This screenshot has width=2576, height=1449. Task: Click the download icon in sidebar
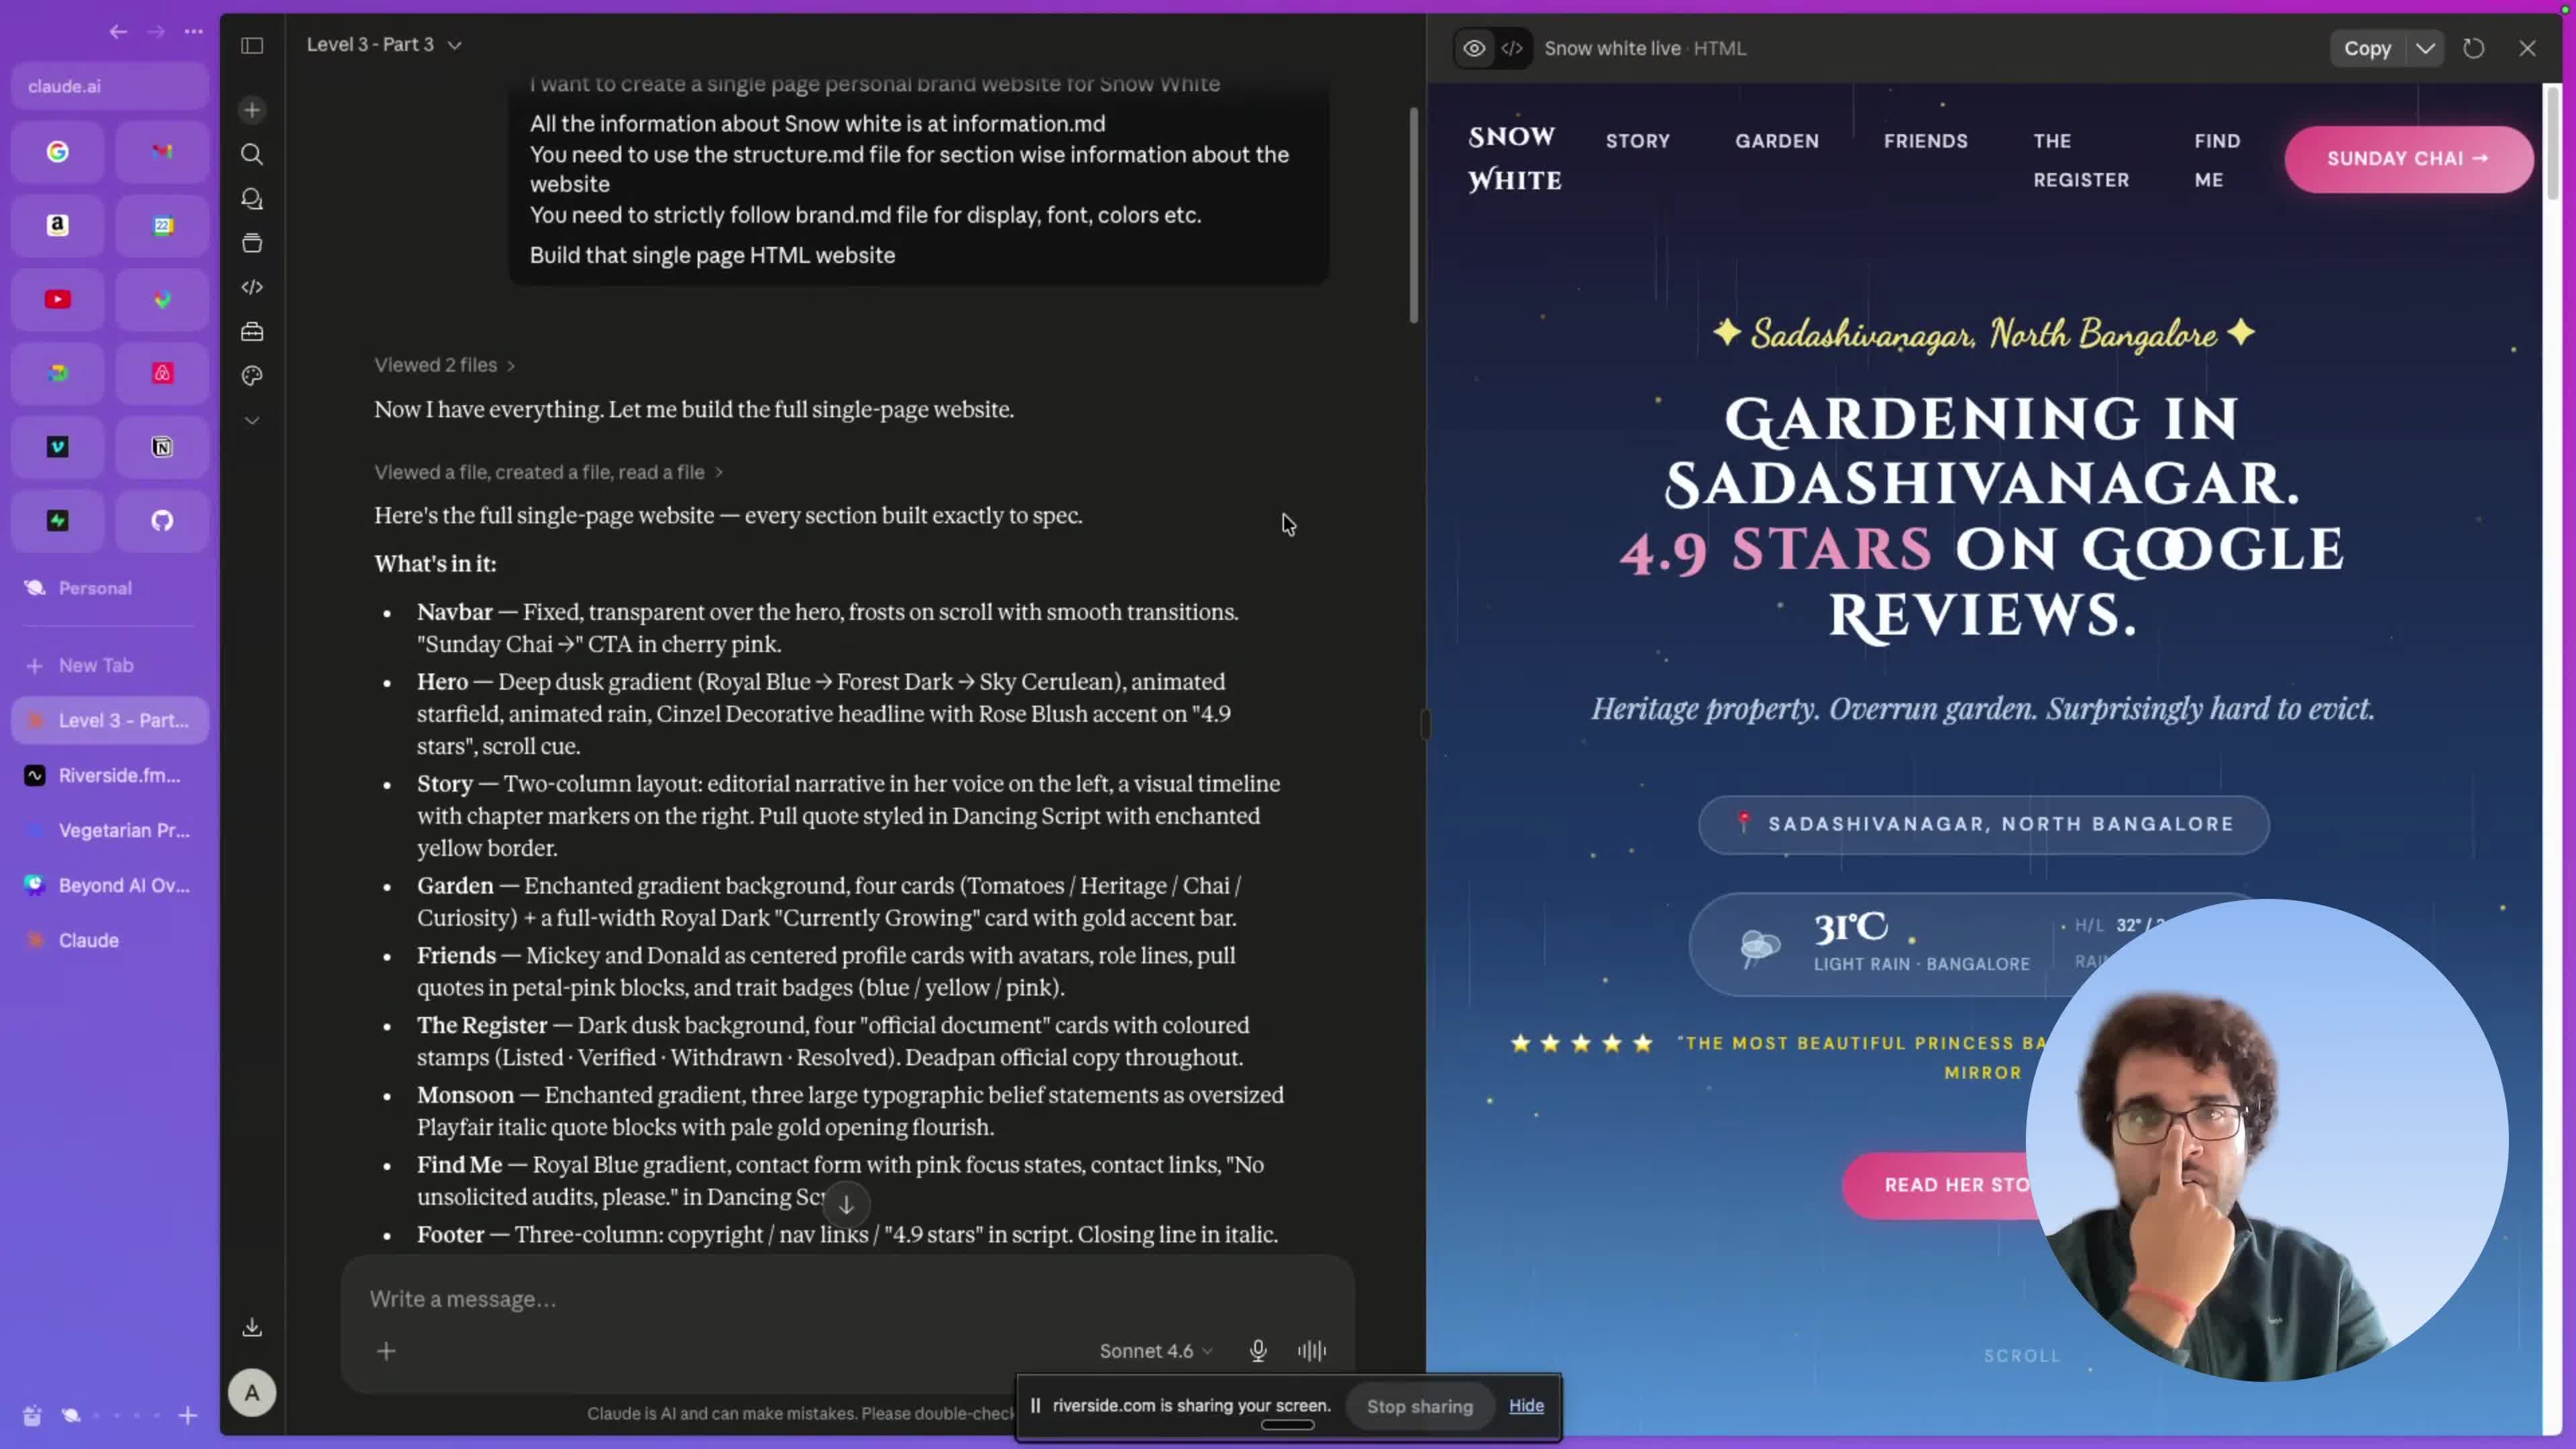(252, 1327)
